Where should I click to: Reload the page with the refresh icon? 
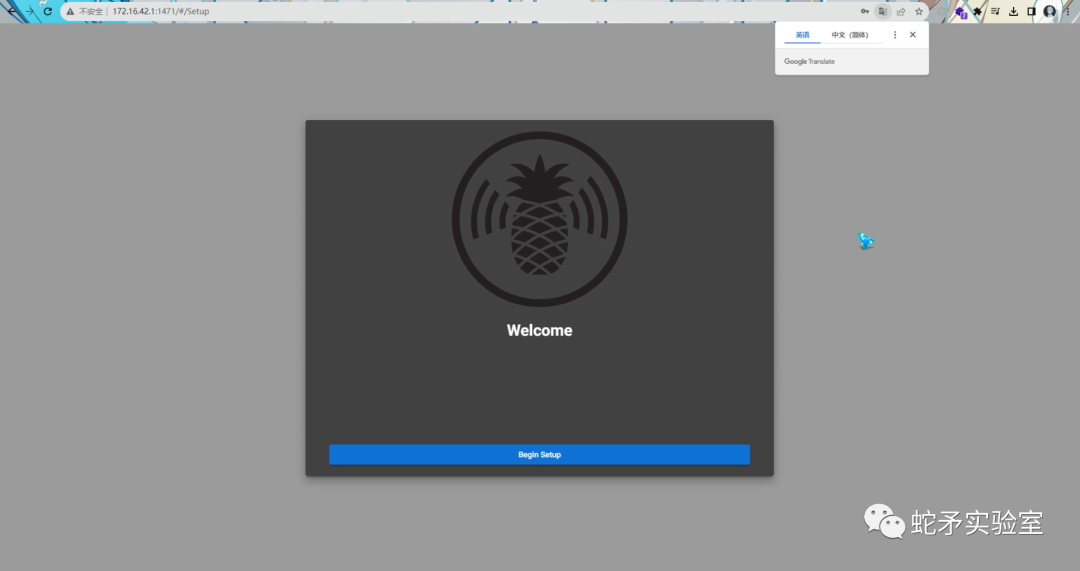point(48,11)
